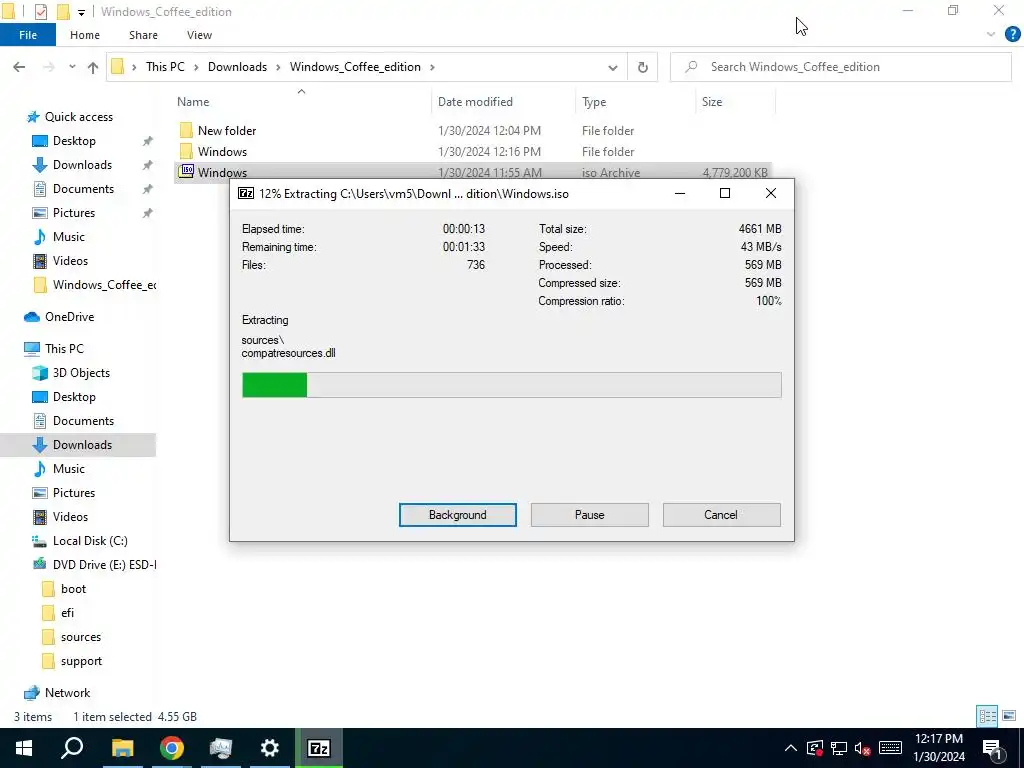
Task: Open Windows_Coffee_edition under Quick access
Action: 95,285
